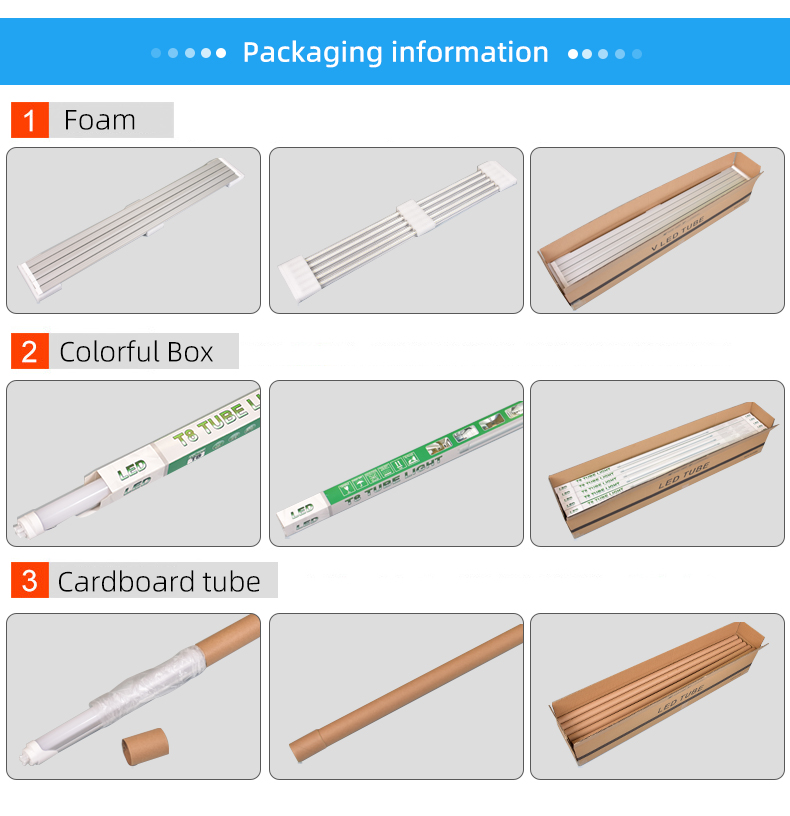
Task: Open the closed brown cardboard tube image
Action: pyautogui.click(x=396, y=696)
